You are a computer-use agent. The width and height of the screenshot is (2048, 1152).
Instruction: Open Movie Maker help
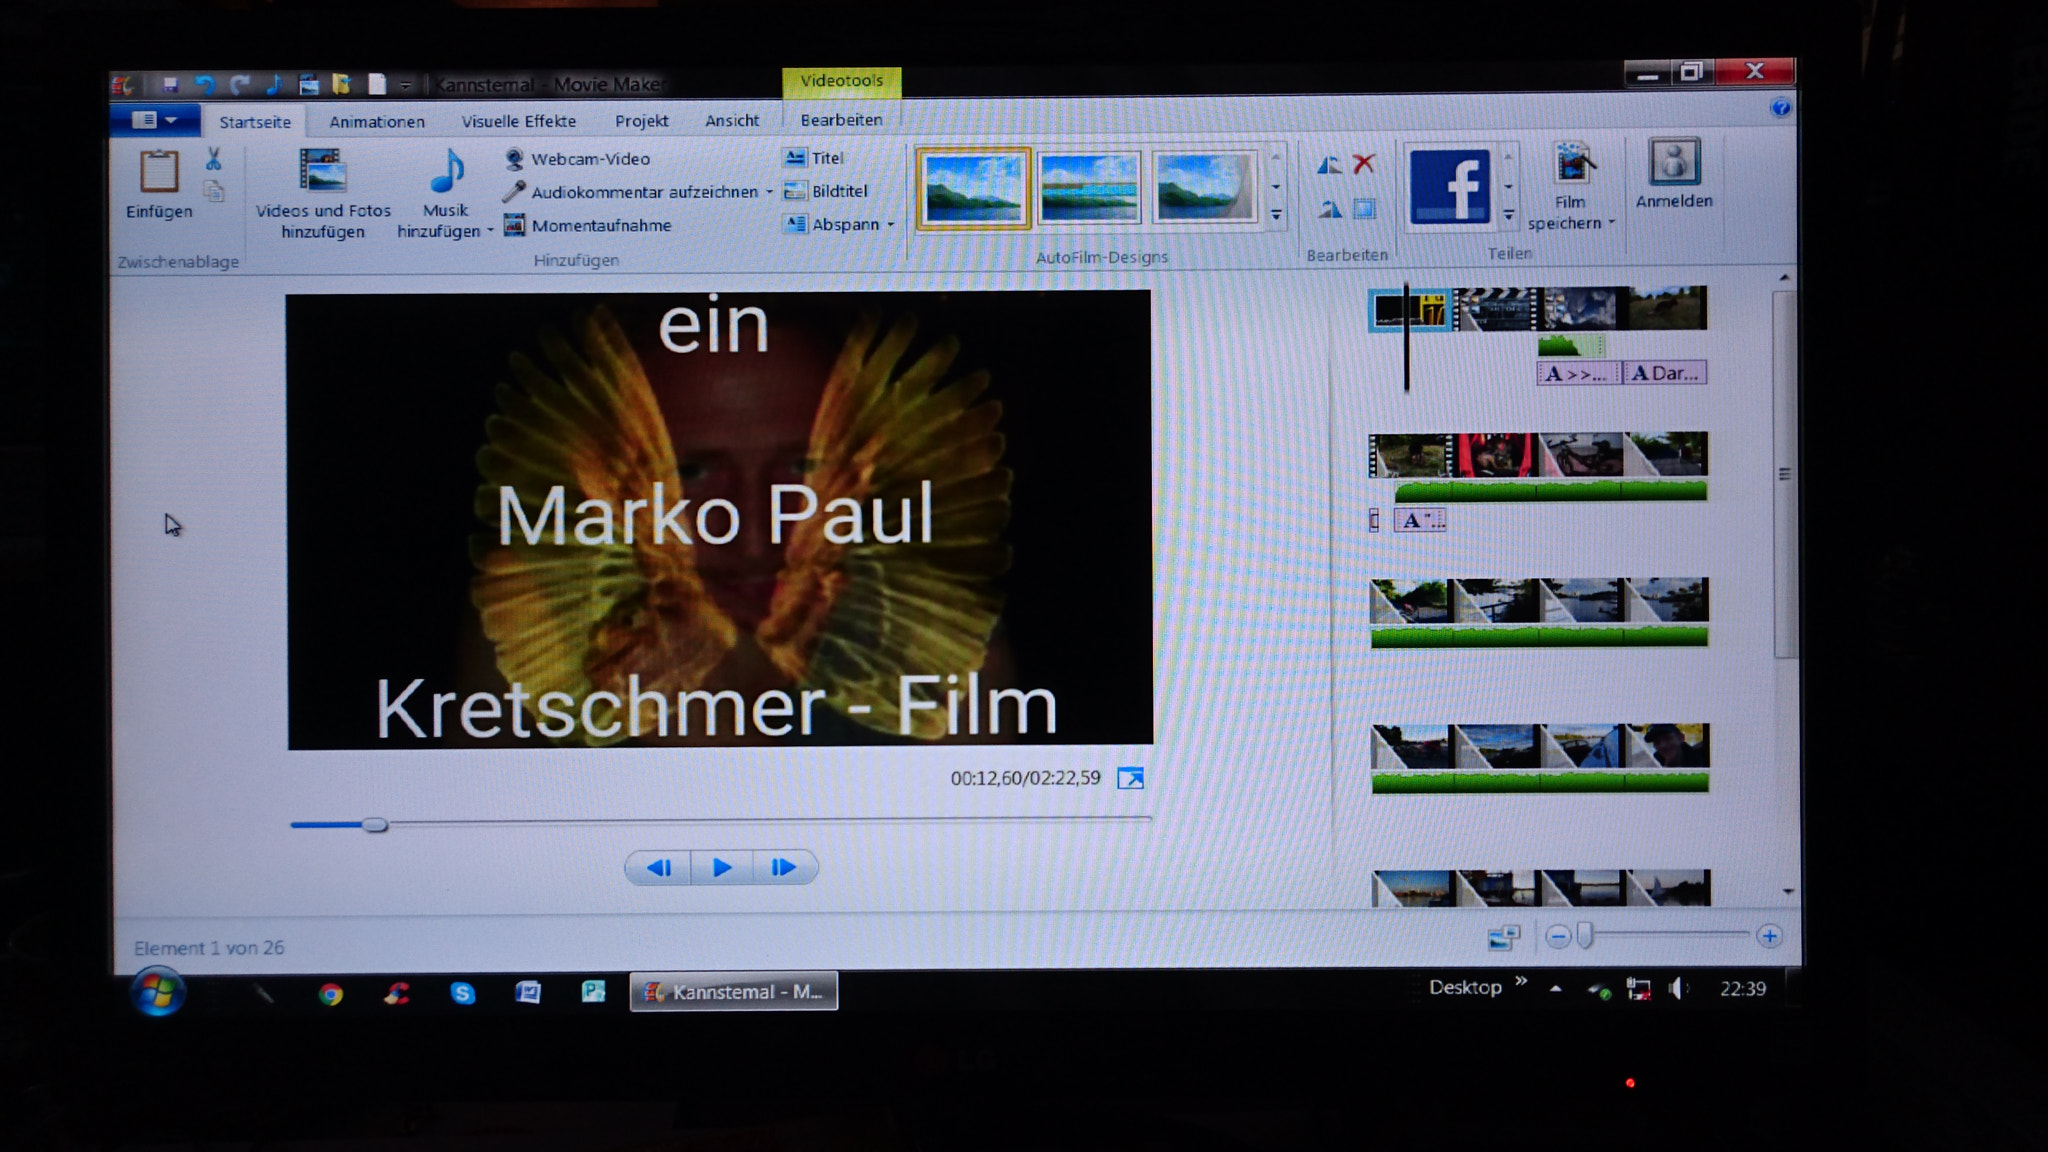1780,108
